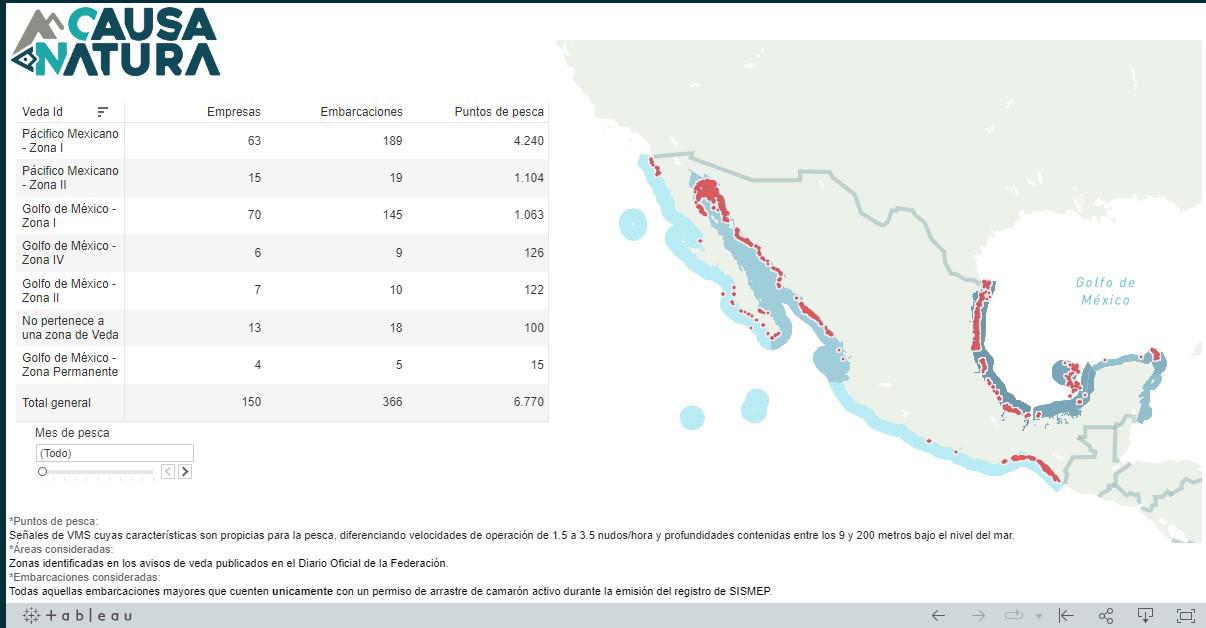
Task: Select No pertenece a una zona de Veda row
Action: [70, 328]
